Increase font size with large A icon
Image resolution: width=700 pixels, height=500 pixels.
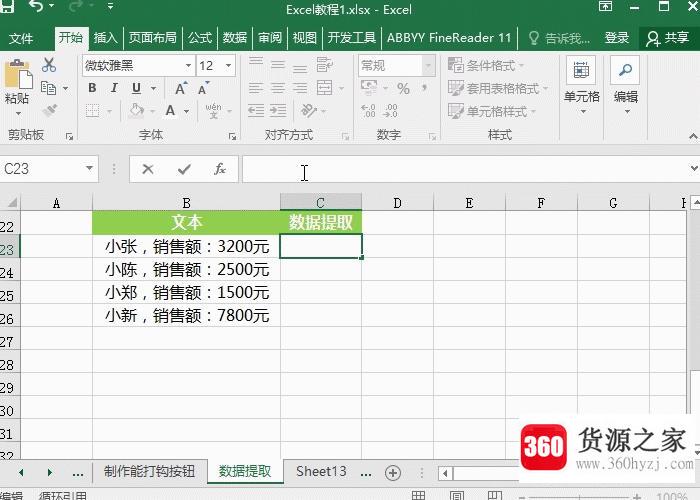pyautogui.click(x=180, y=88)
